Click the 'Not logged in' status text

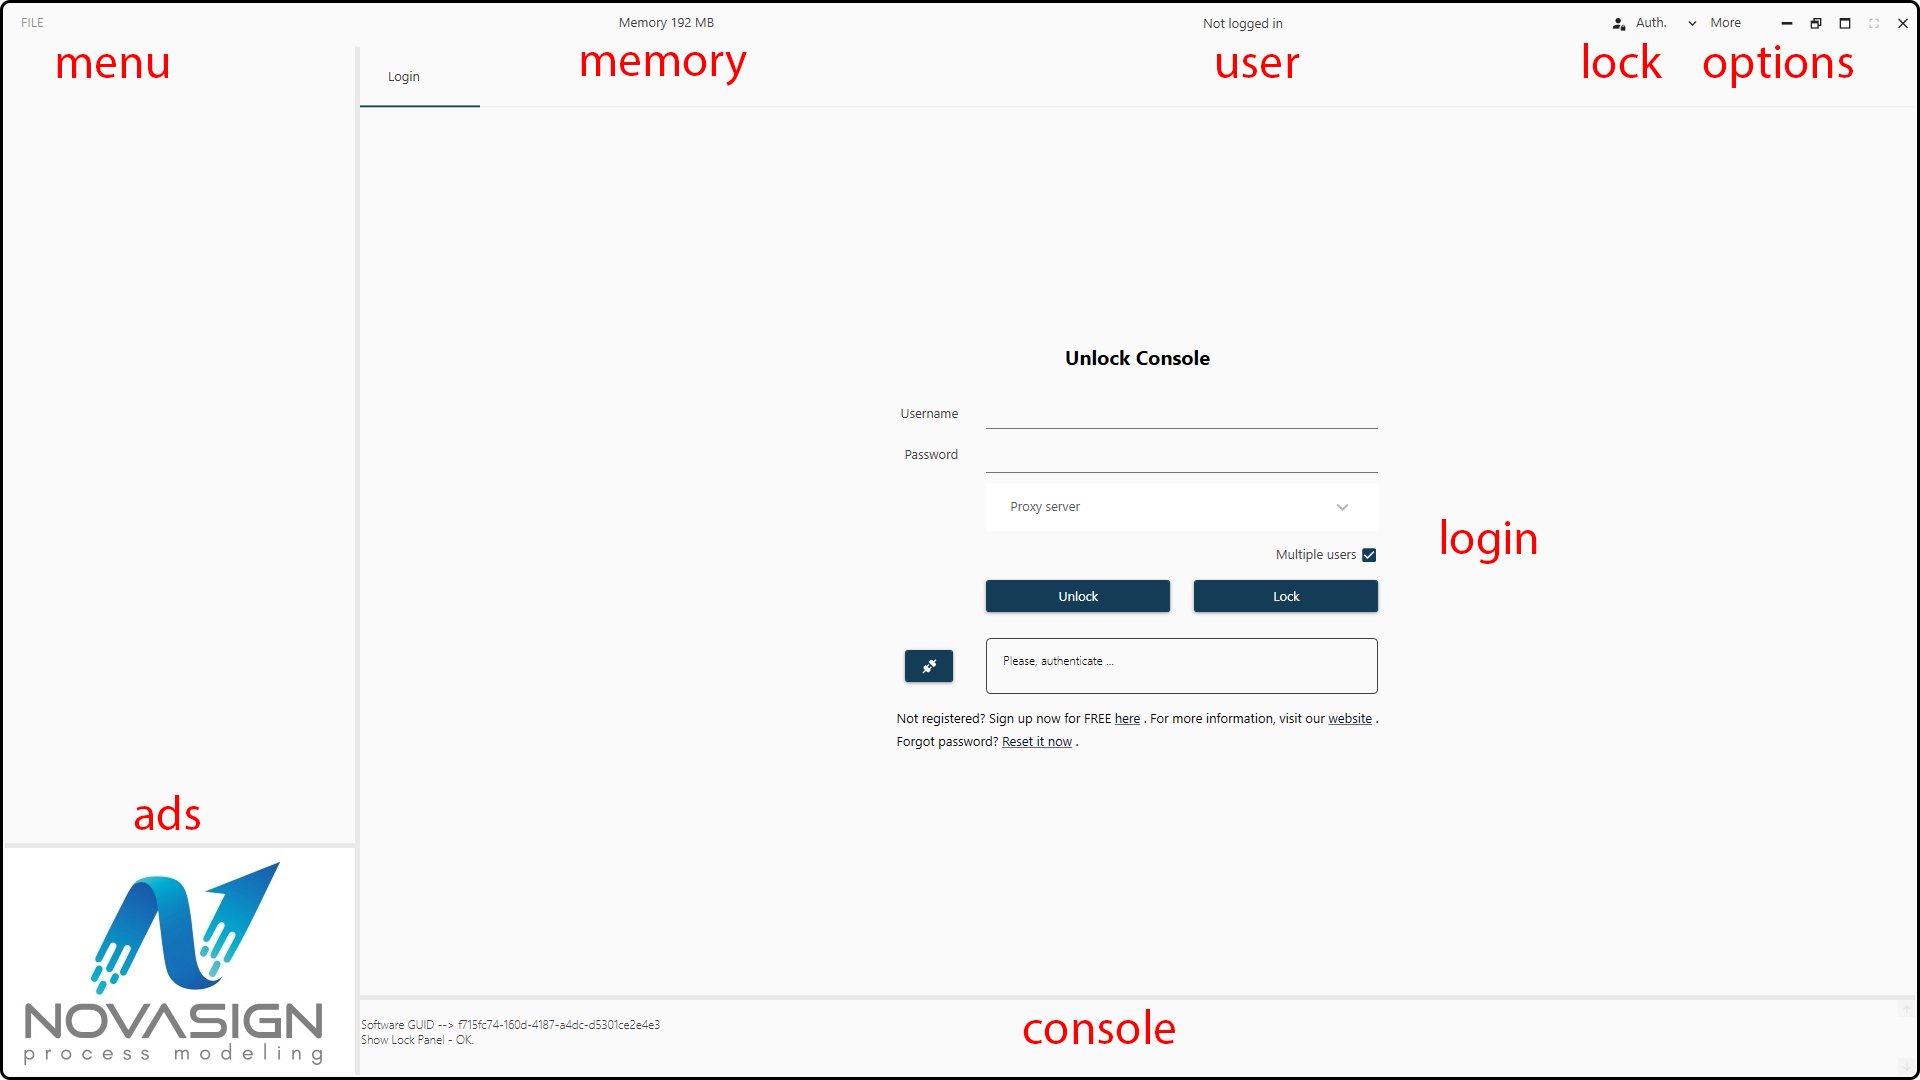click(1243, 23)
